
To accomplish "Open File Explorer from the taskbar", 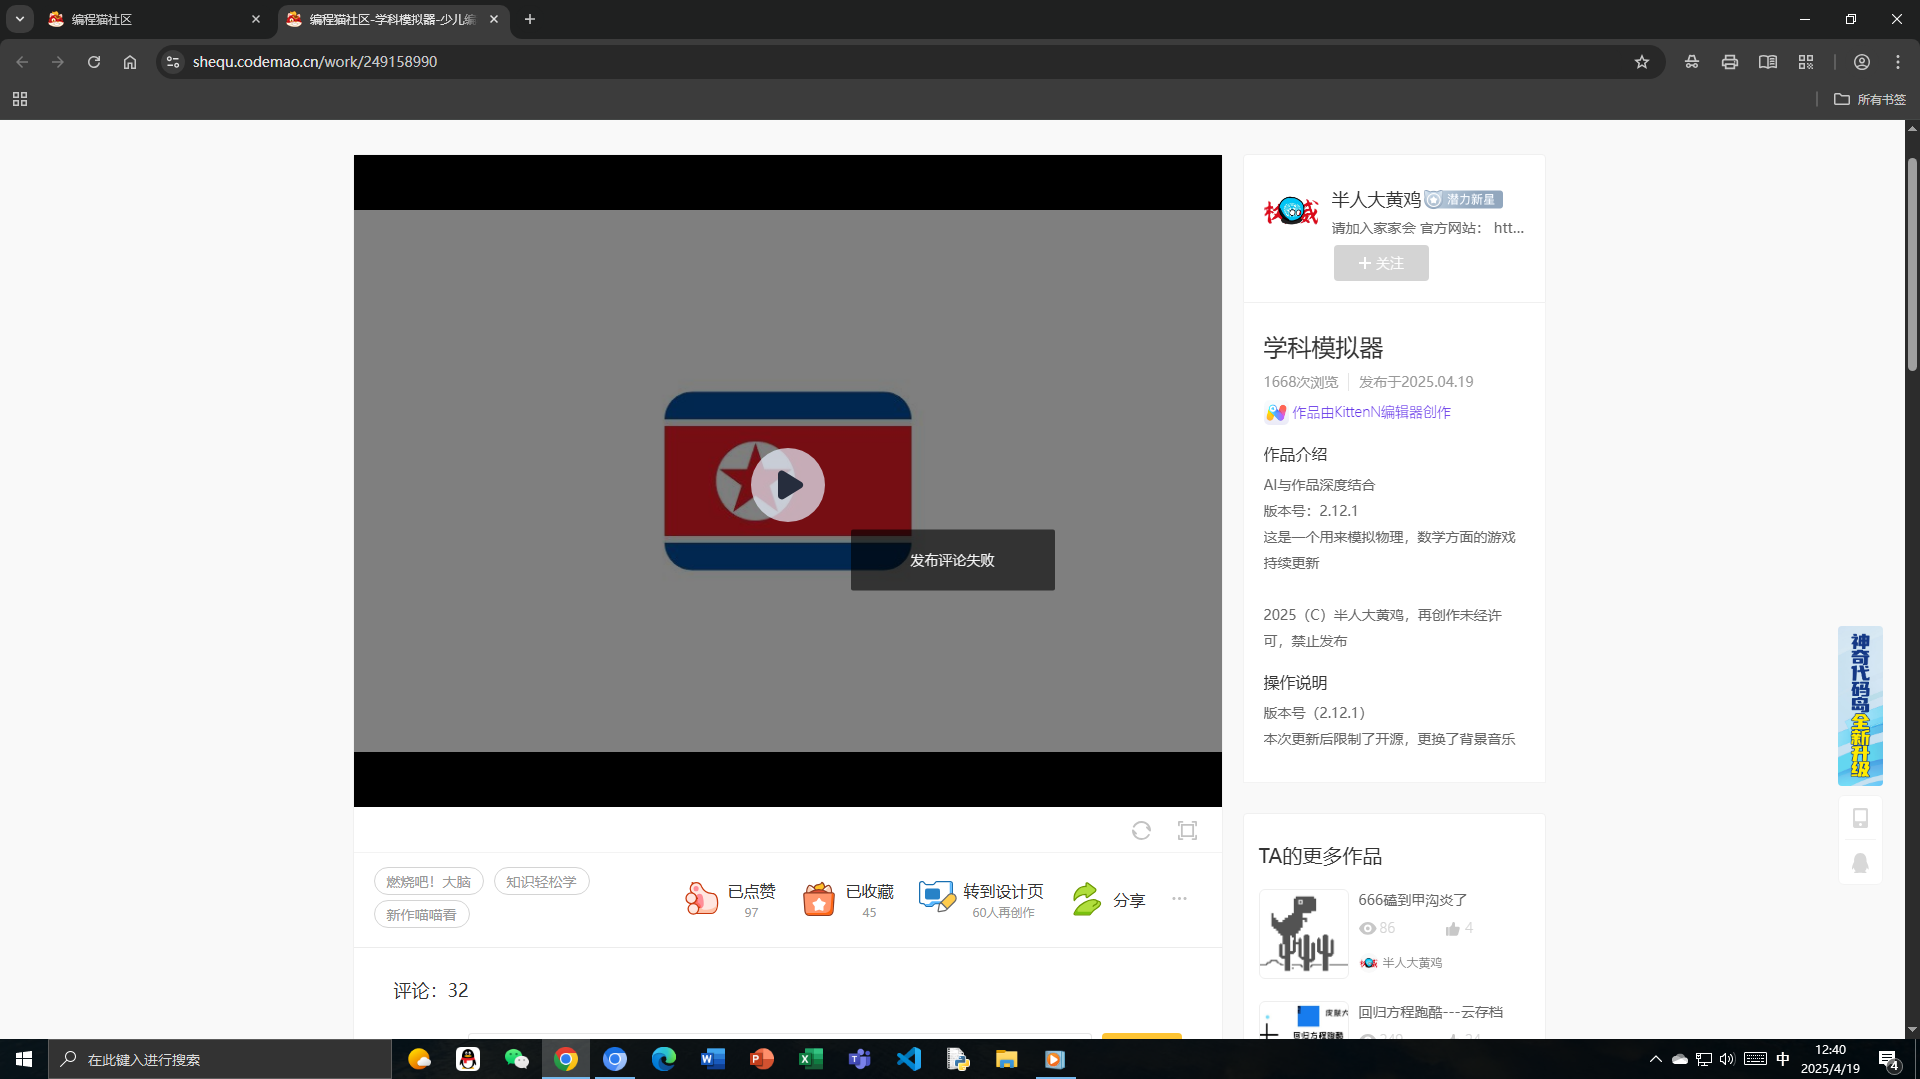I will [x=1006, y=1059].
